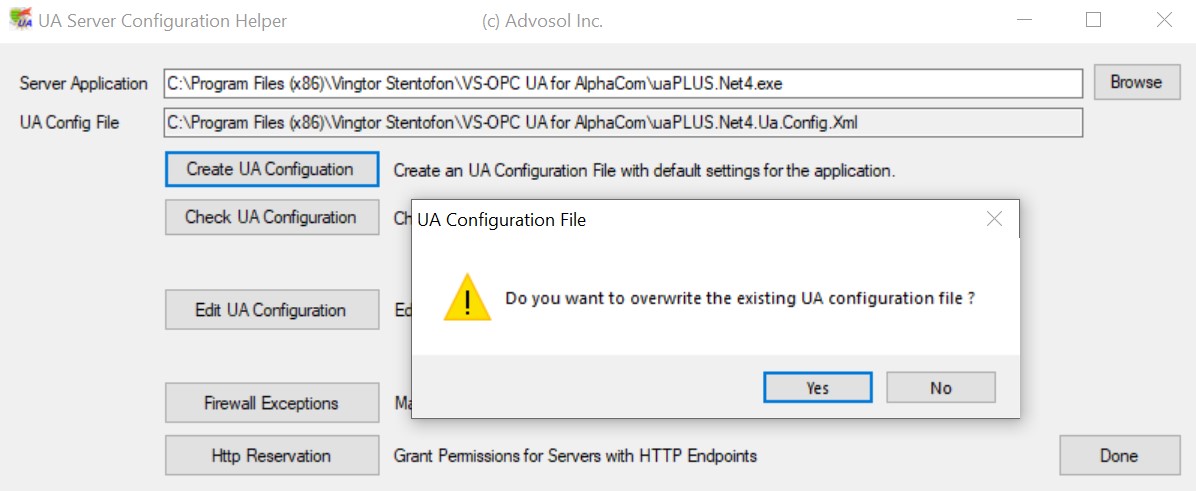Close the UA Server Configuration Helper window
The width and height of the screenshot is (1196, 491).
[x=1163, y=20]
